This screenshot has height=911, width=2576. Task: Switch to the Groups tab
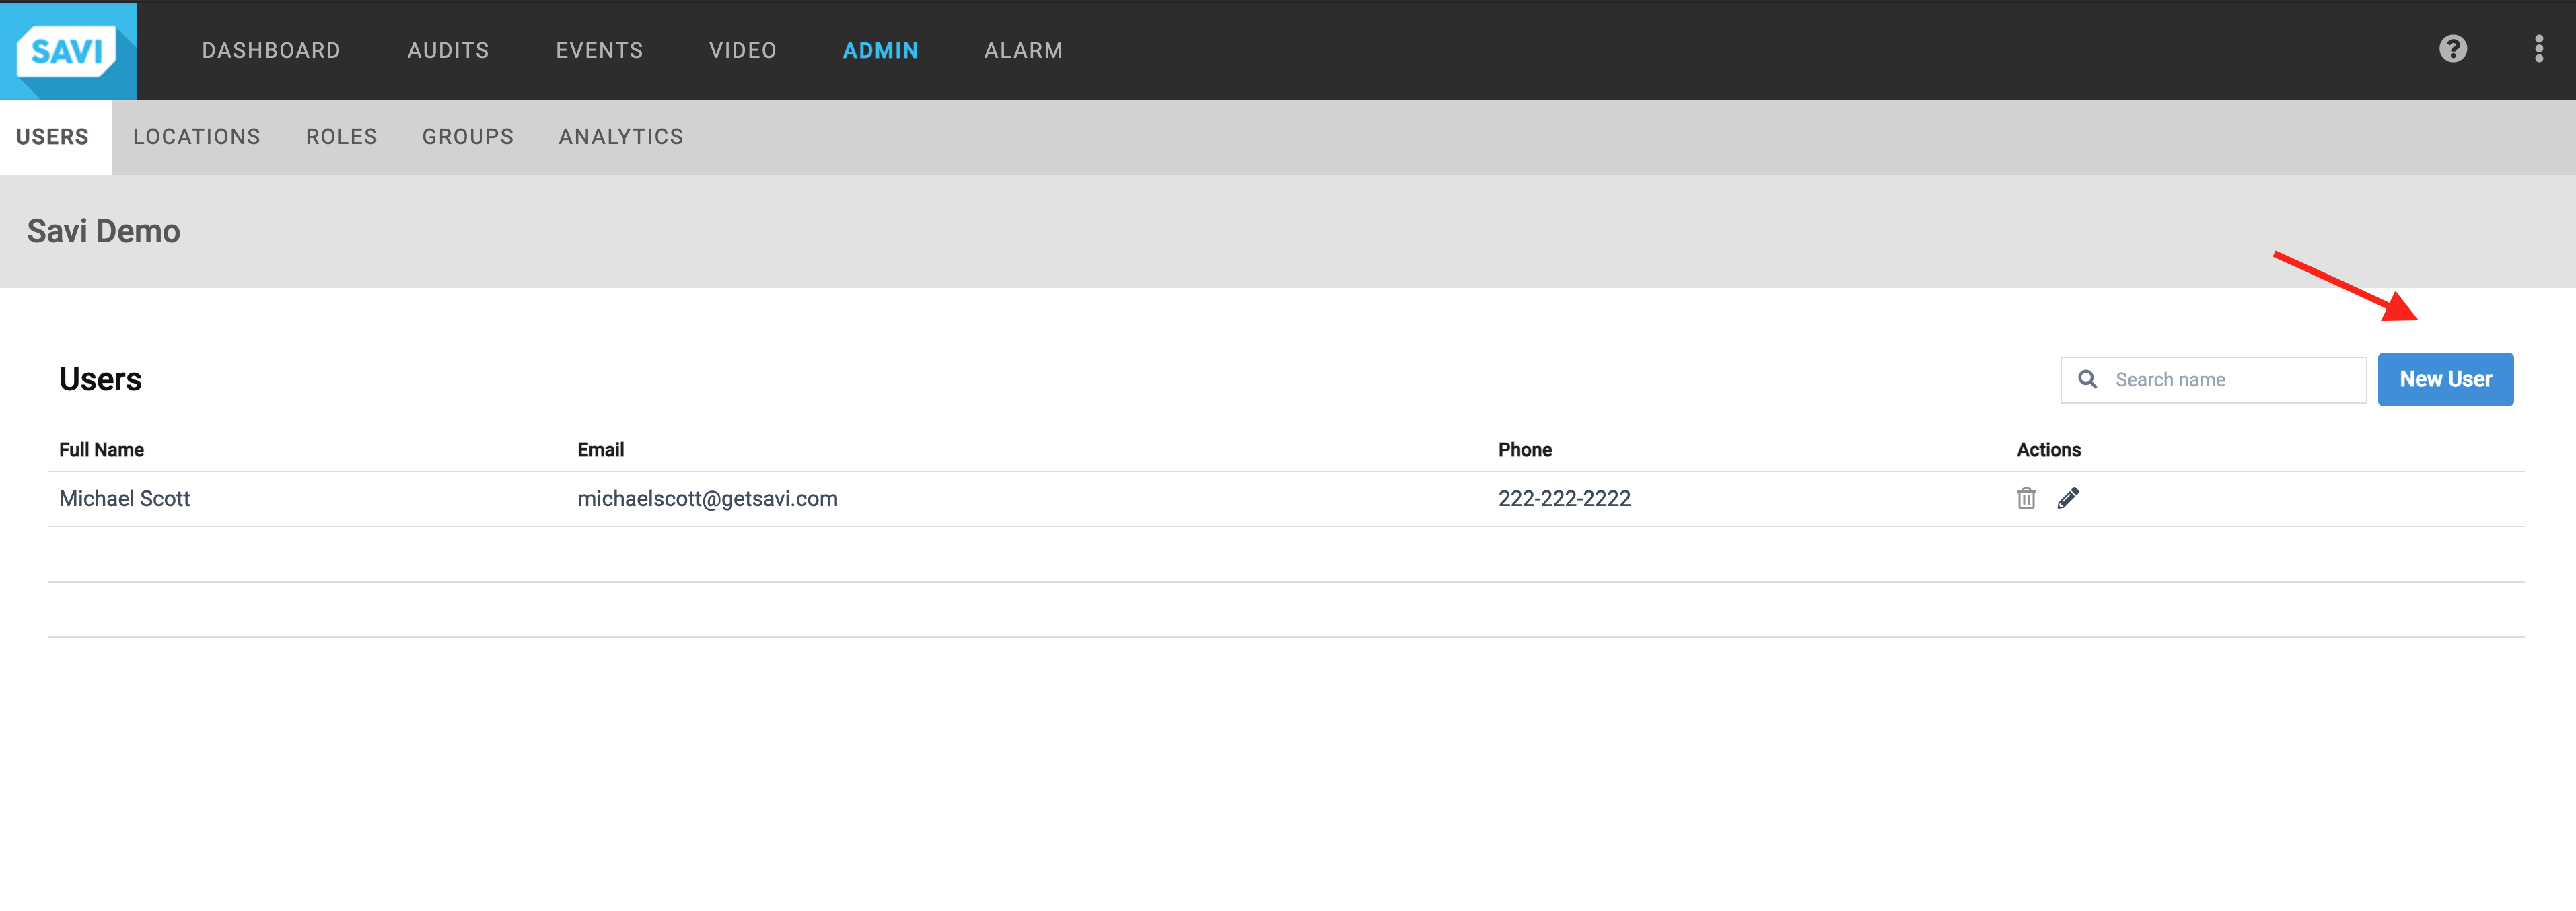tap(468, 137)
